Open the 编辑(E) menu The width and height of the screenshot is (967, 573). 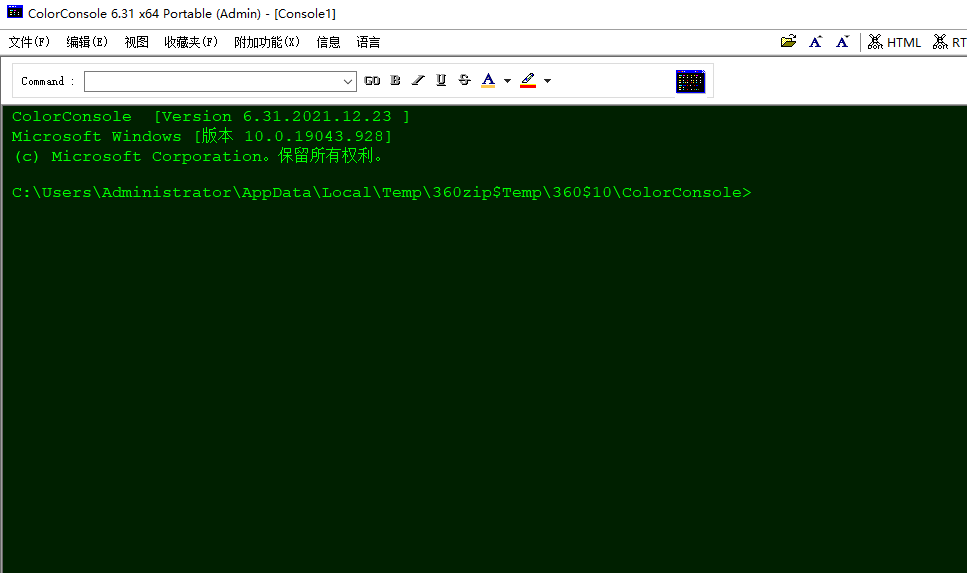(x=87, y=42)
